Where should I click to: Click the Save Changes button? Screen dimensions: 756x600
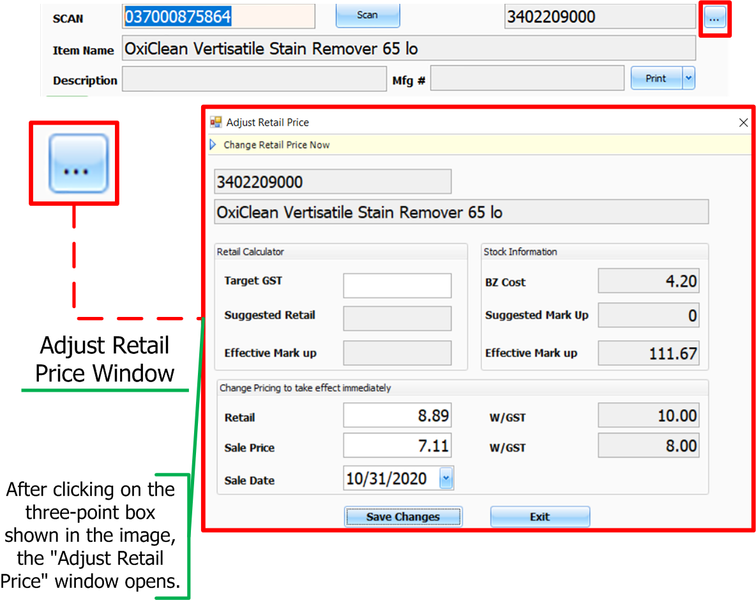tap(403, 517)
